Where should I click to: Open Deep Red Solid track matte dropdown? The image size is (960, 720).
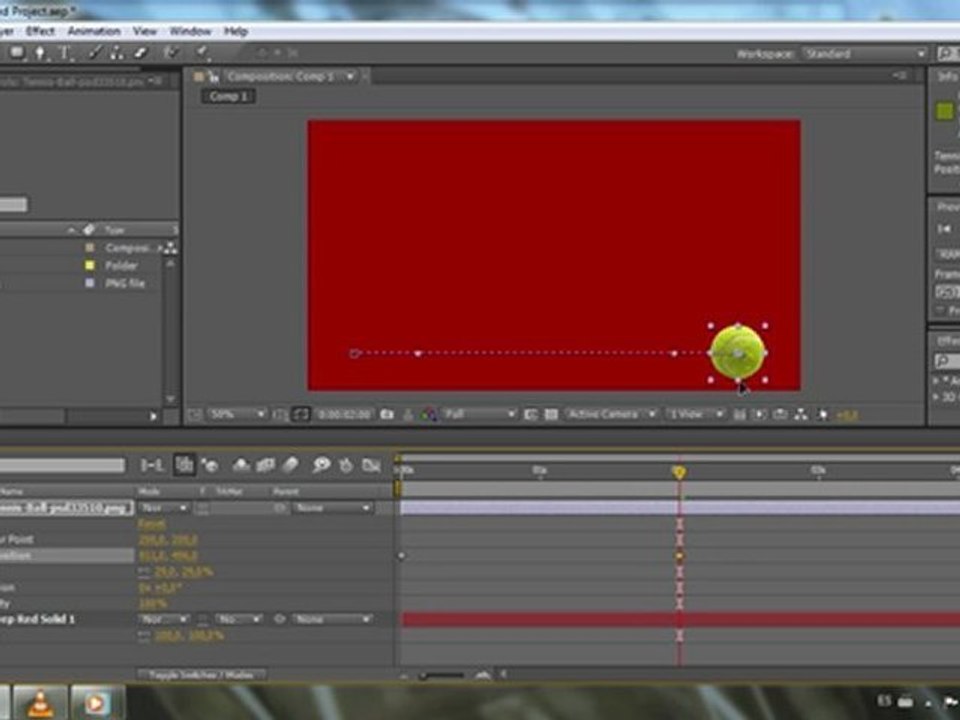[239, 619]
